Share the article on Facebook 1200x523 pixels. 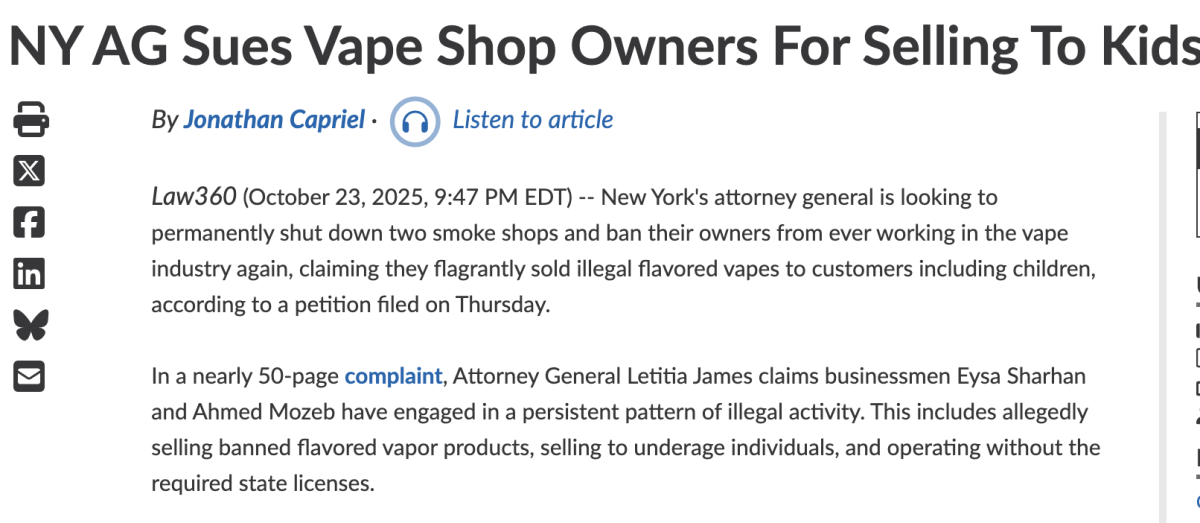point(30,222)
